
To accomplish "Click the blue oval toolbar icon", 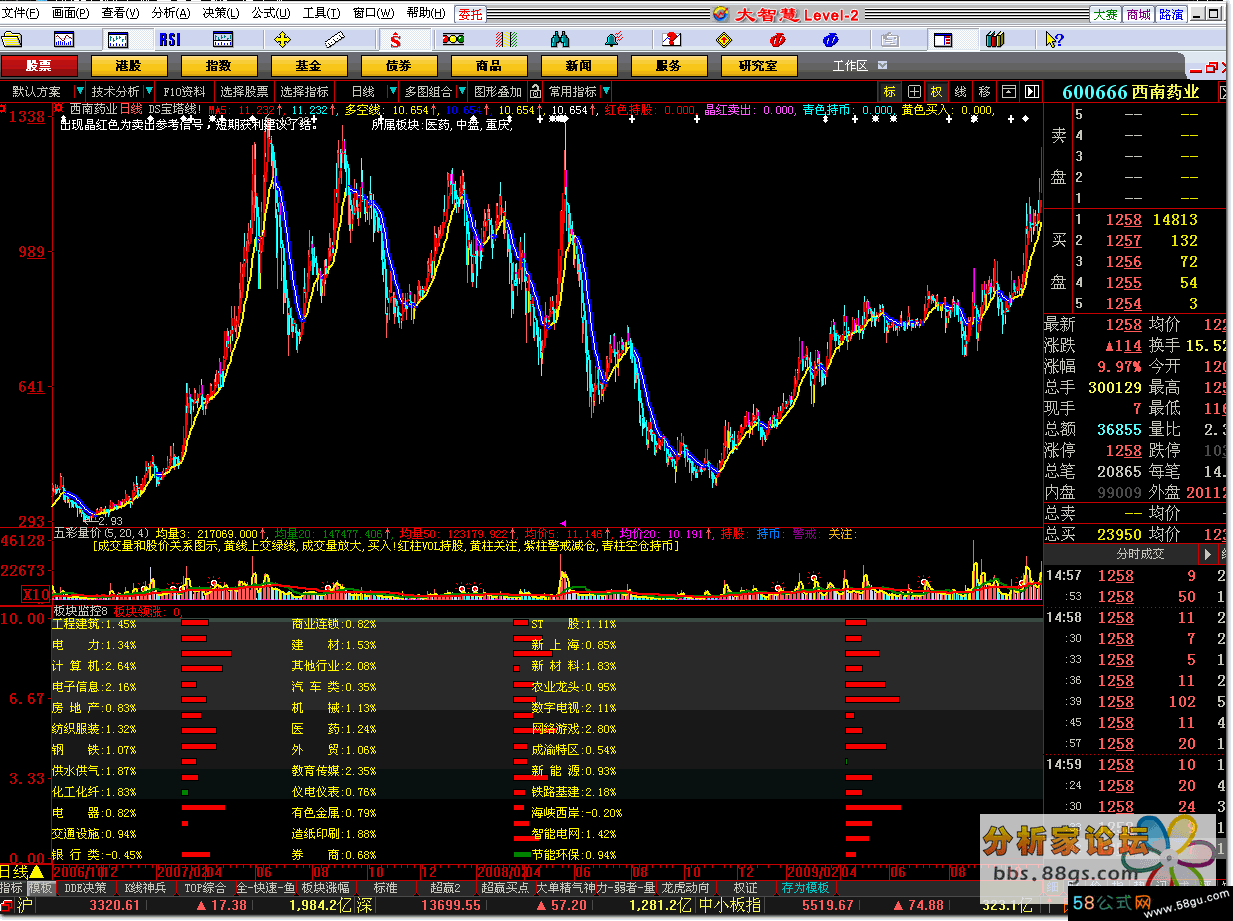I will 830,40.
